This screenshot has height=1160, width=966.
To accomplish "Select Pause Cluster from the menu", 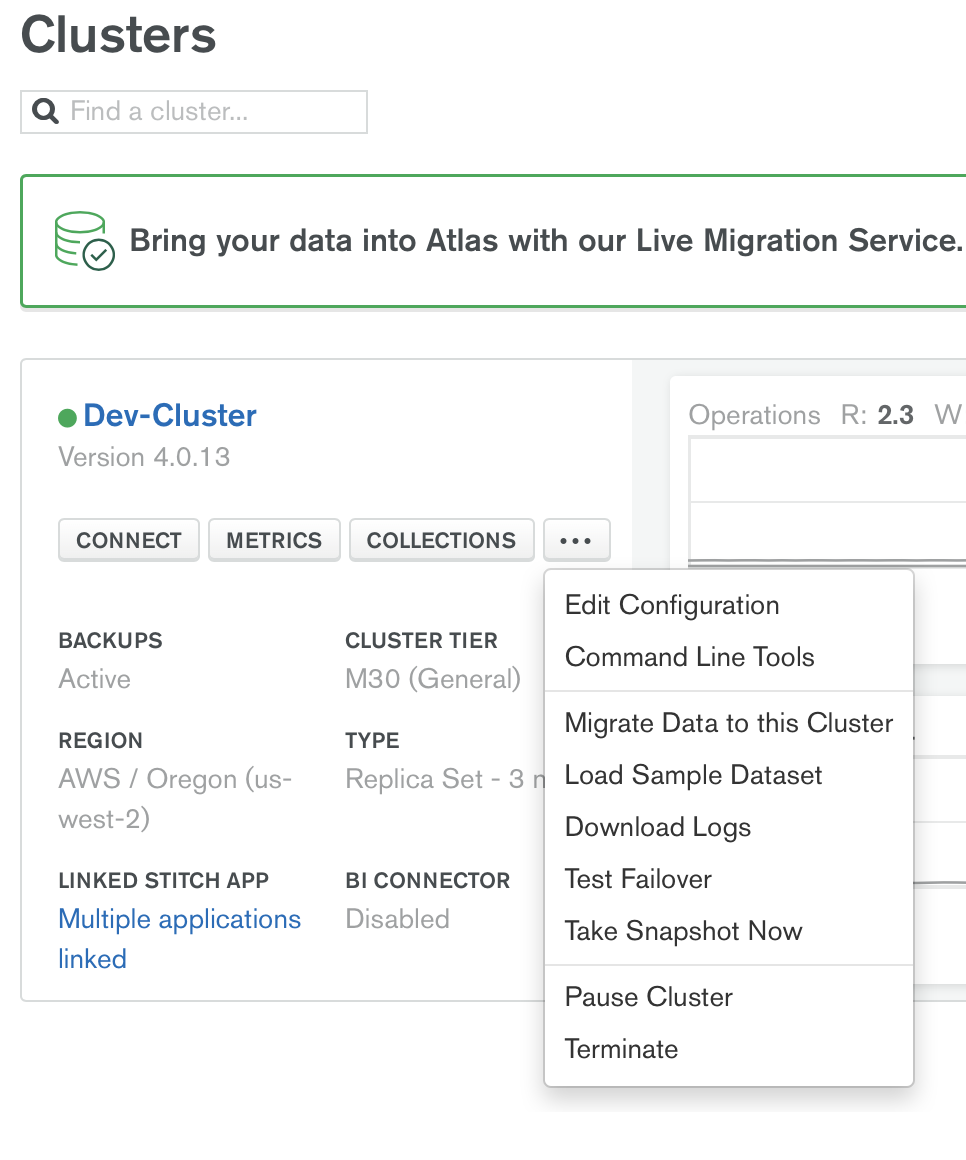I will [648, 997].
